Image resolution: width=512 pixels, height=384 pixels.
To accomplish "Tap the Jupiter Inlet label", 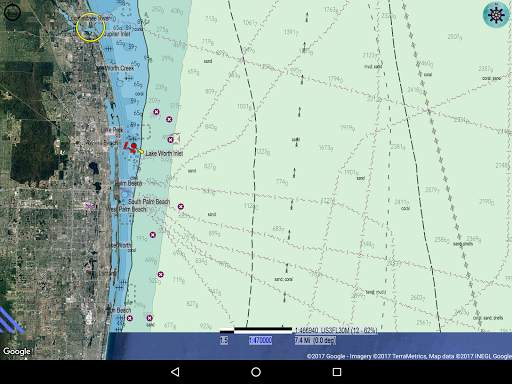I will coord(117,34).
